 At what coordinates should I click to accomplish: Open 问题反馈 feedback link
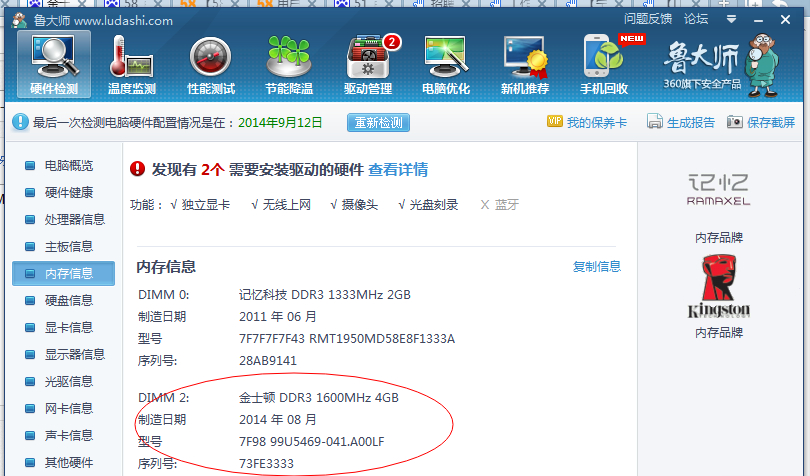pyautogui.click(x=648, y=19)
